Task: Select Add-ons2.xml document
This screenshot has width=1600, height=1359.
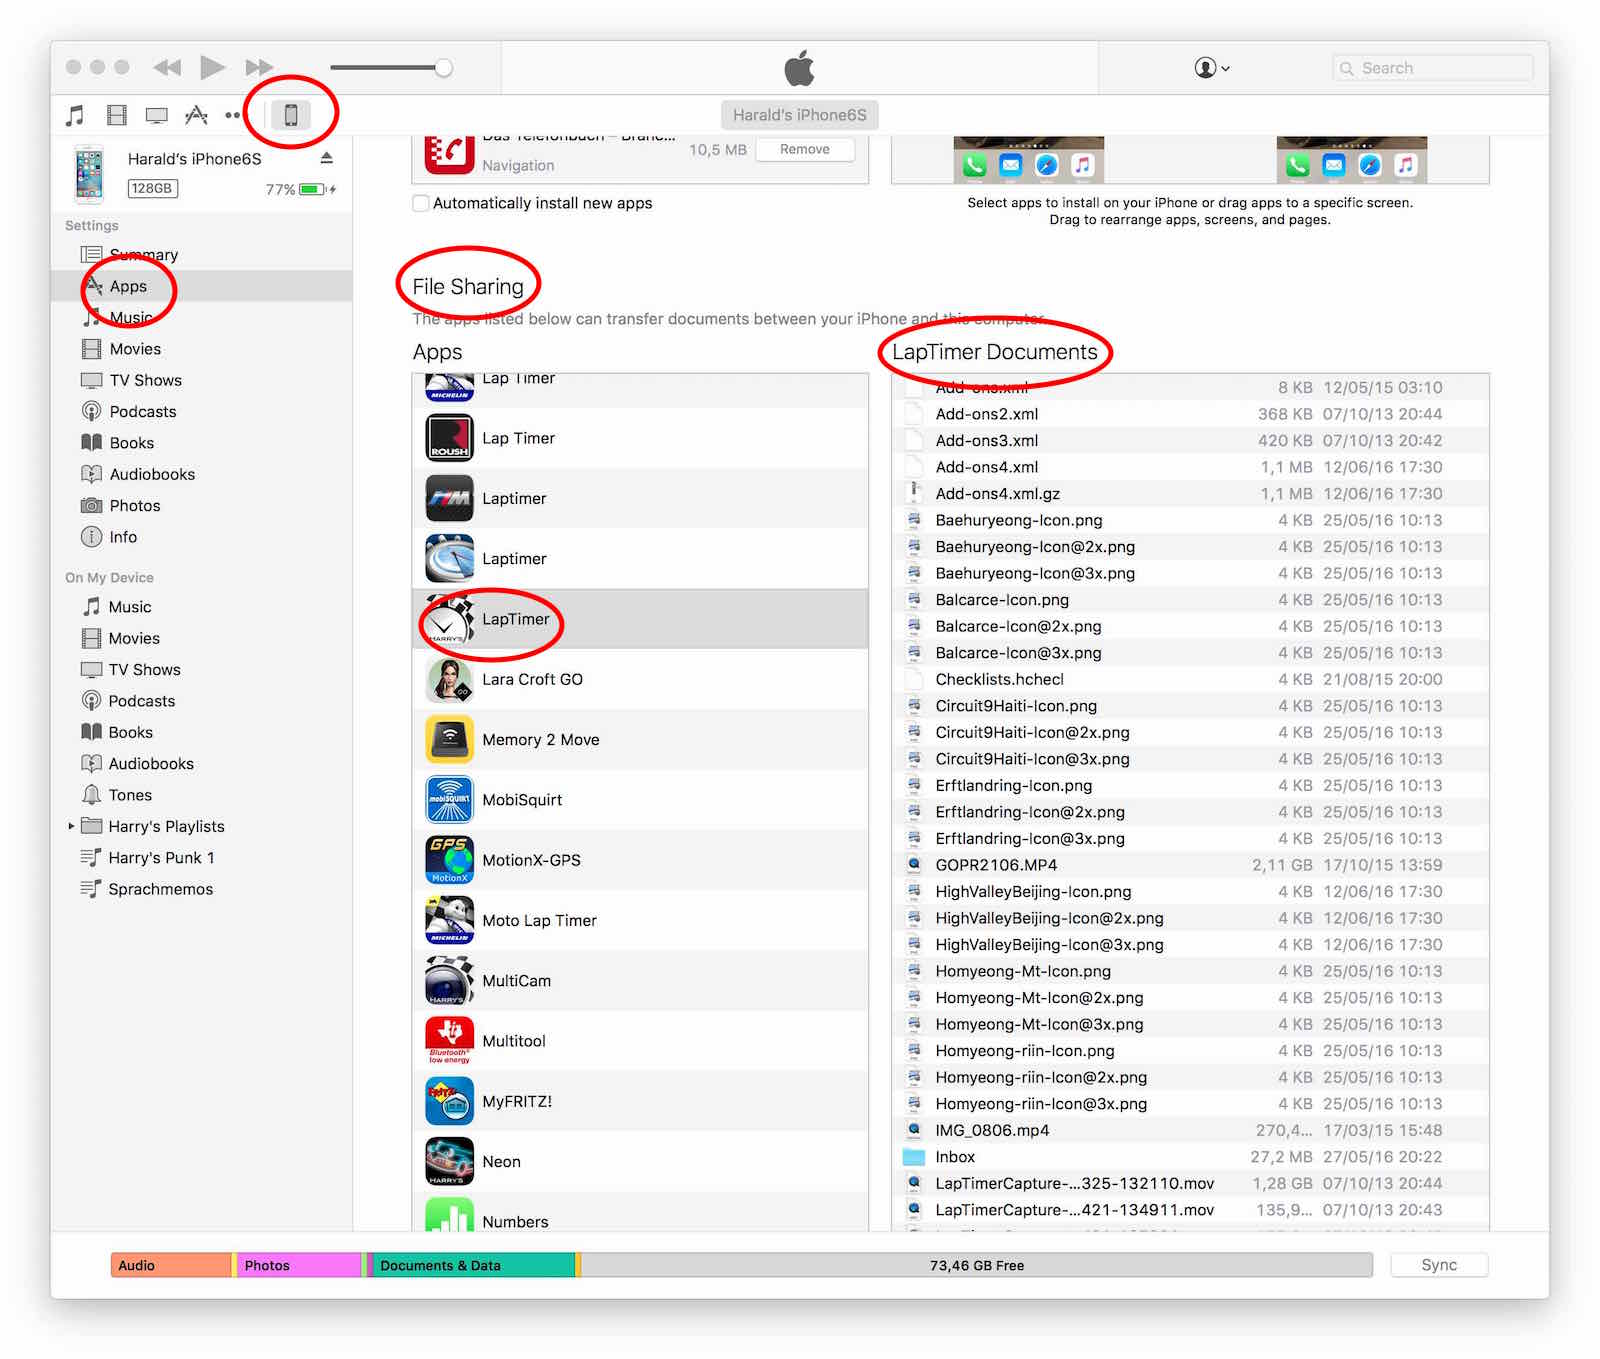Action: tap(1190, 414)
